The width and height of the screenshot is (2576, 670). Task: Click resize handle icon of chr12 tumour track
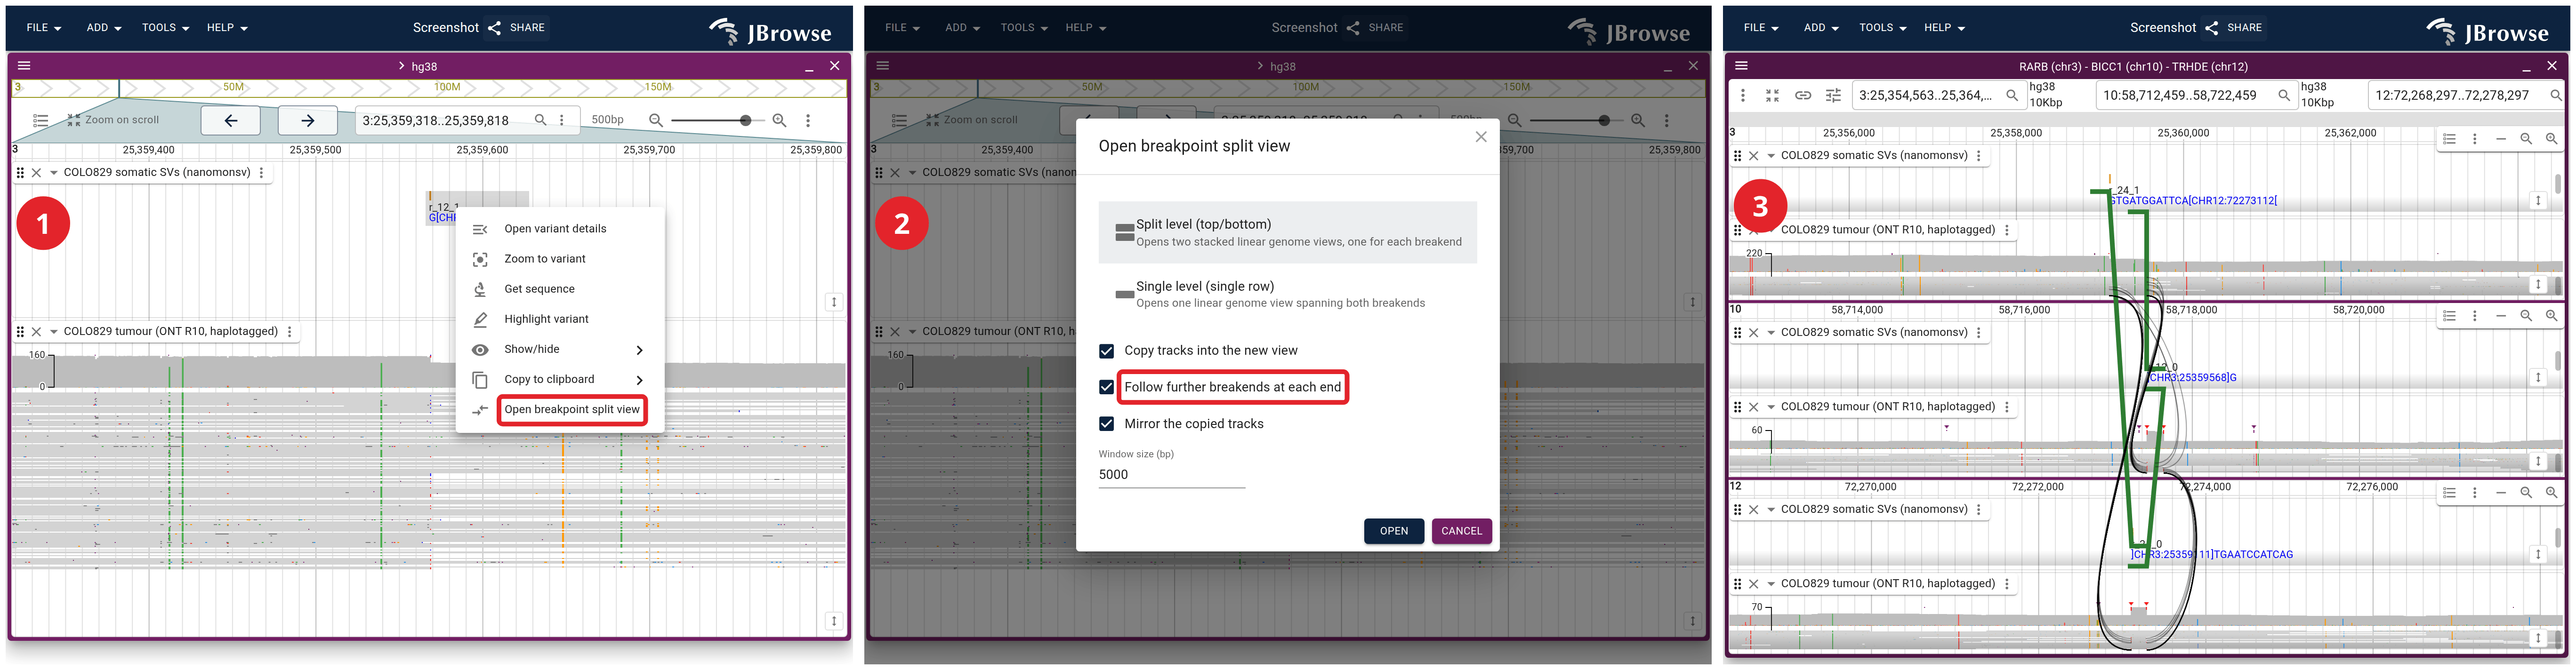2538,638
